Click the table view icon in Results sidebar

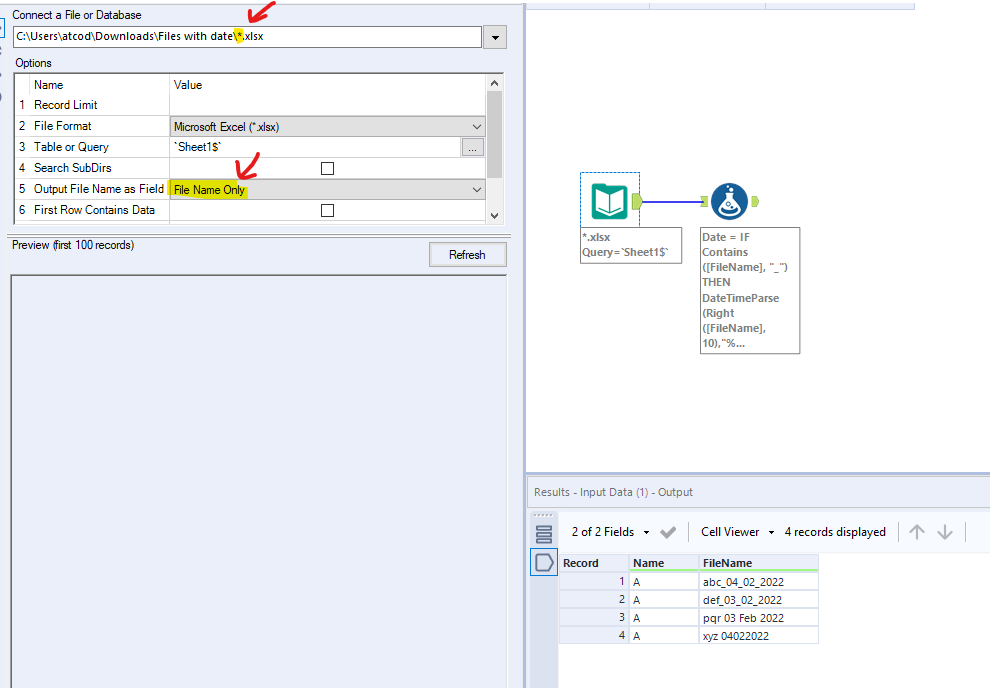(543, 562)
